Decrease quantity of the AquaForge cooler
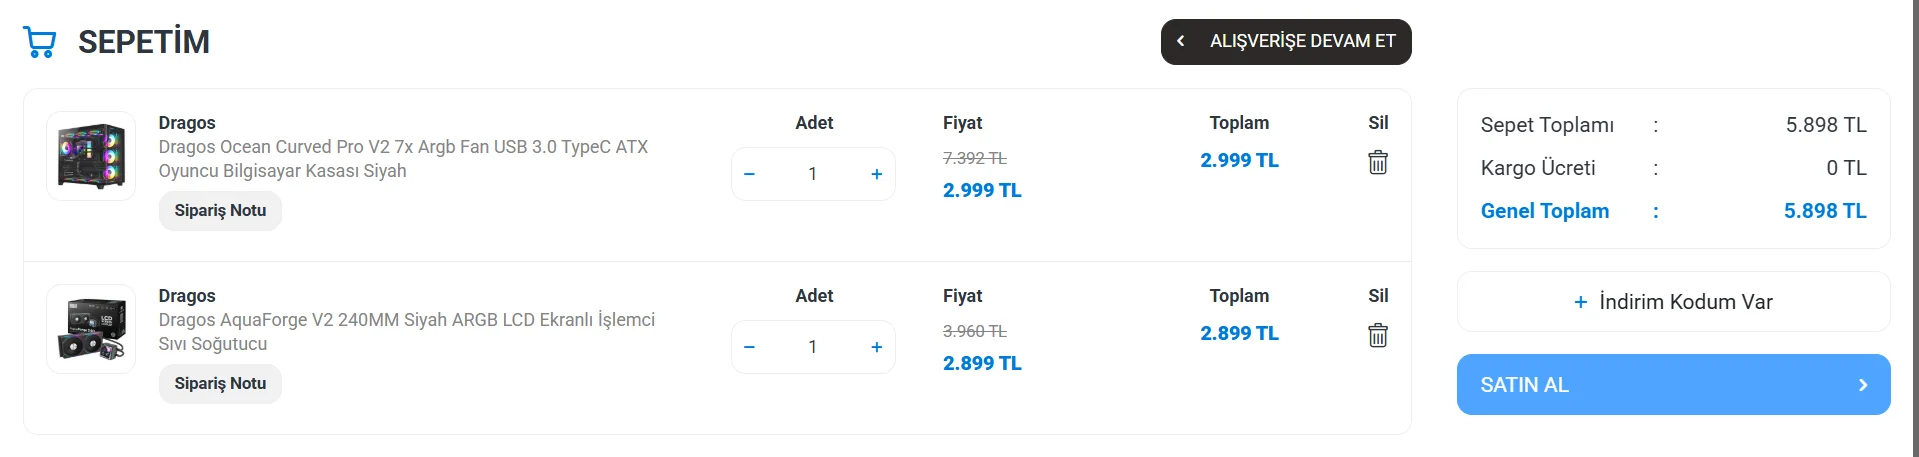 [749, 347]
